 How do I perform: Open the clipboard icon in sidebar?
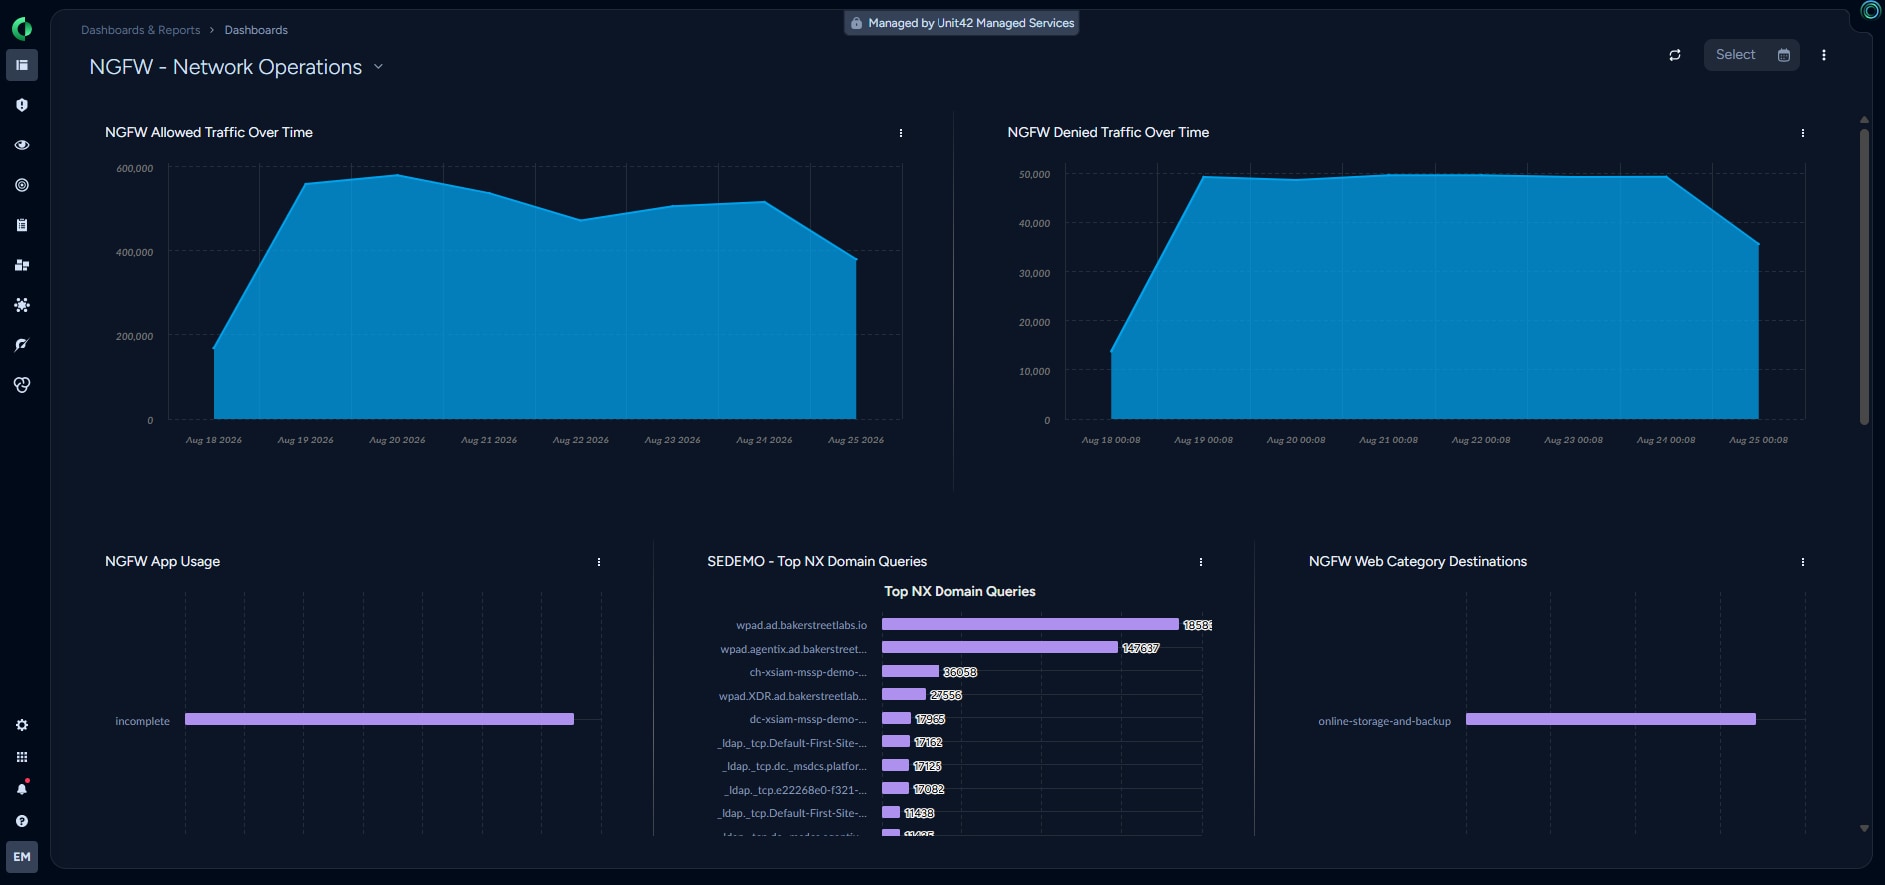tap(22, 225)
